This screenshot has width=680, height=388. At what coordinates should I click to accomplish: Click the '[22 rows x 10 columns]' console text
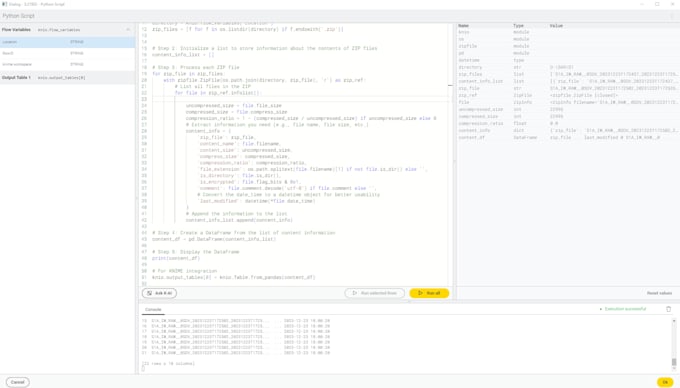point(168,364)
